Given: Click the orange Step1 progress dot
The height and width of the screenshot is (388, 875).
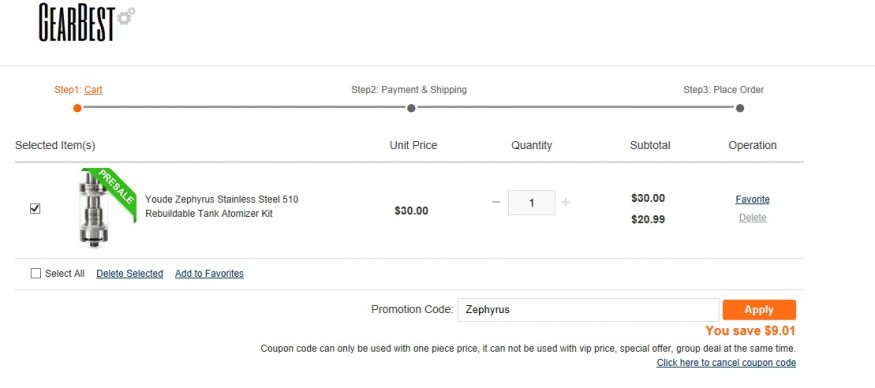Looking at the screenshot, I should coord(77,108).
